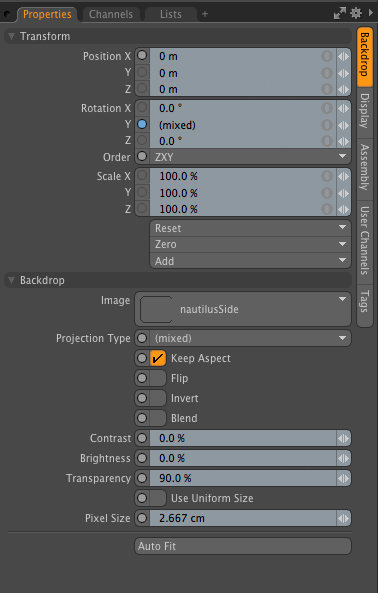The width and height of the screenshot is (378, 593).
Task: Click Transparency channel animation dot
Action: 142,478
